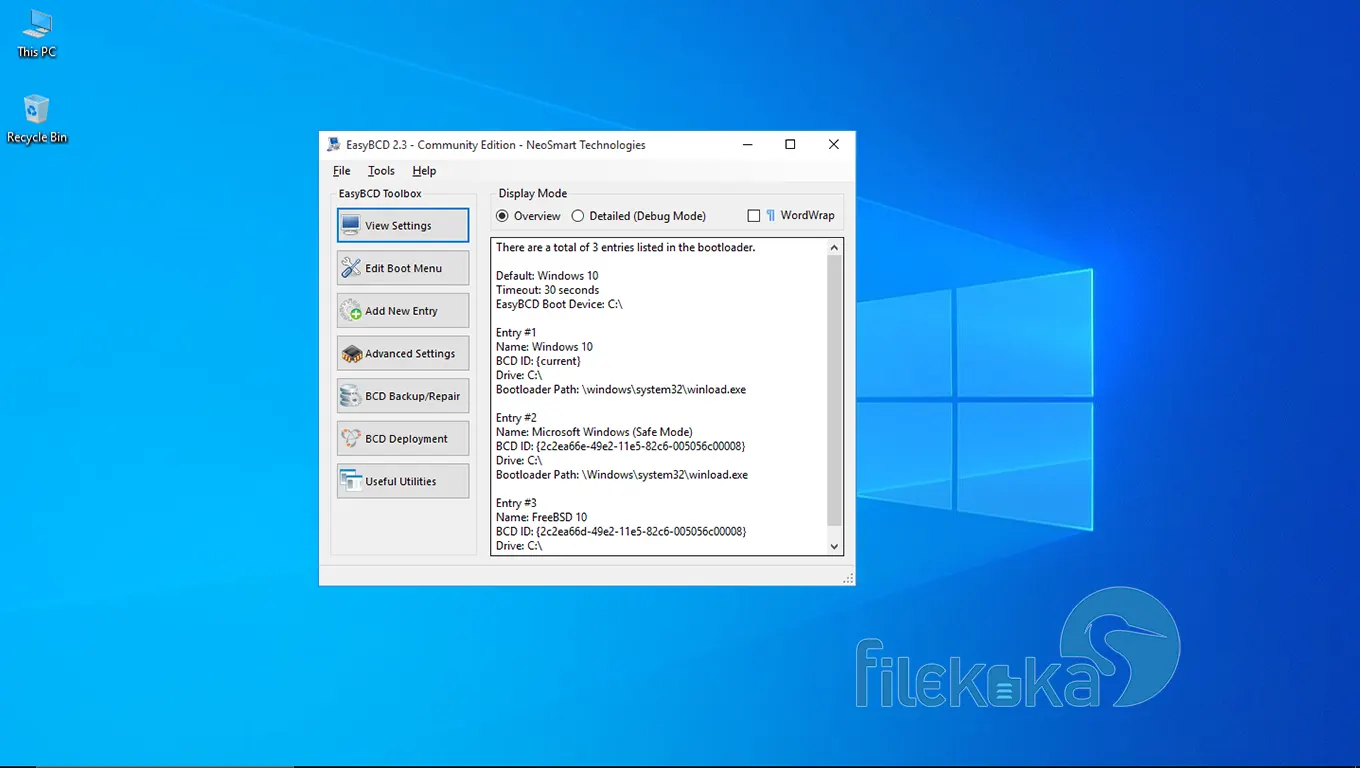The image size is (1360, 768).
Task: Click the window resize grip
Action: tap(848, 578)
